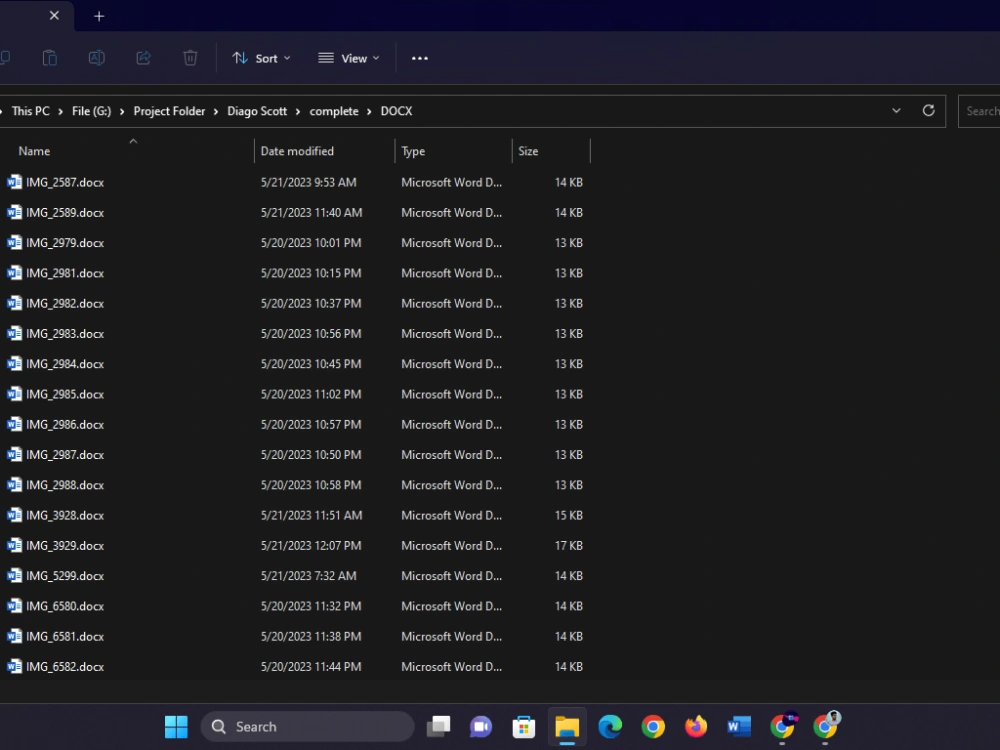
Task: Launch Firefox from taskbar
Action: point(696,726)
